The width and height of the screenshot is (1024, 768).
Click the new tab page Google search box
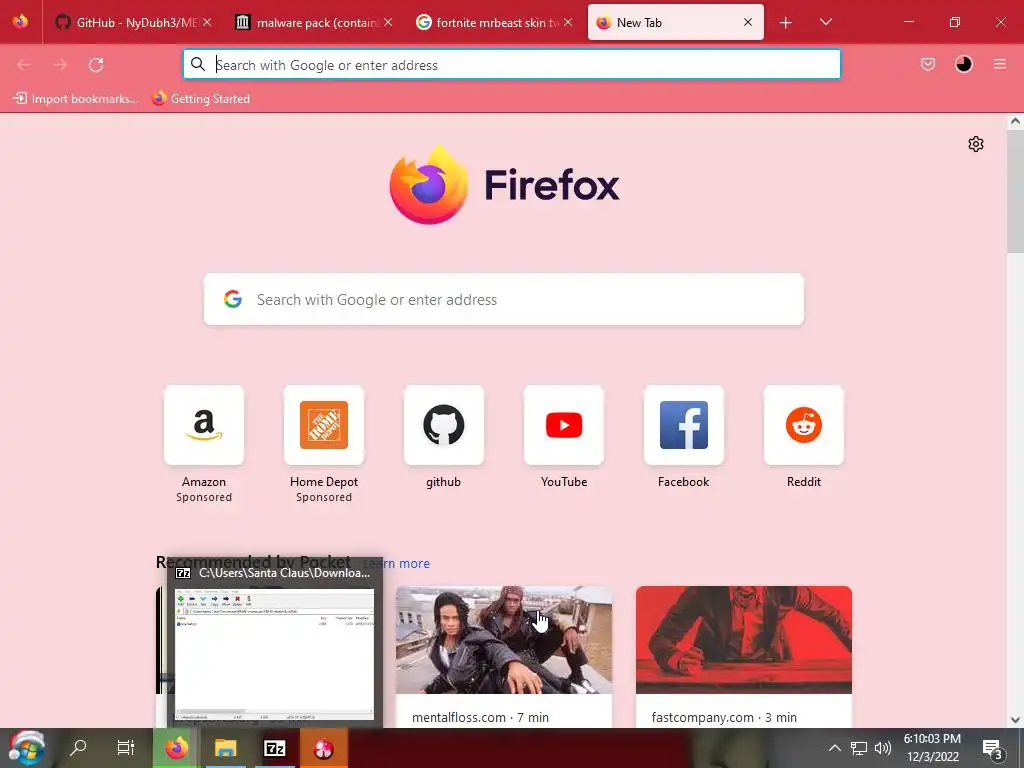pos(504,299)
